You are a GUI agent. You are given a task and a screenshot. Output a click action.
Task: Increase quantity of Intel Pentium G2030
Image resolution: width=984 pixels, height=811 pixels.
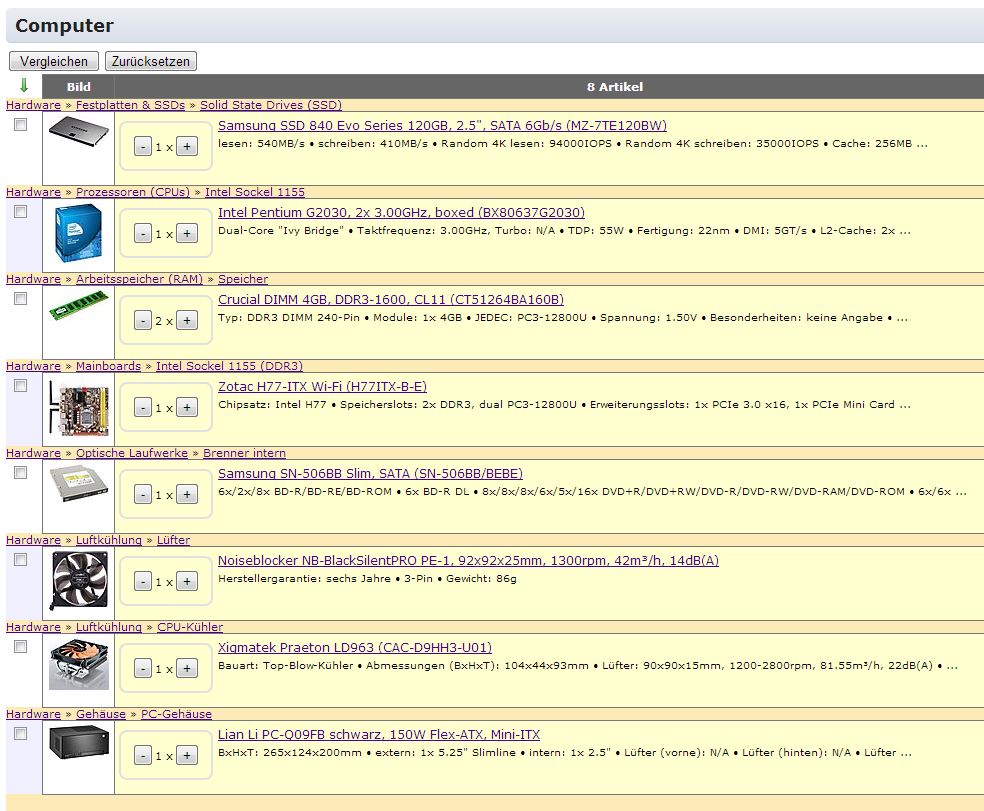187,234
